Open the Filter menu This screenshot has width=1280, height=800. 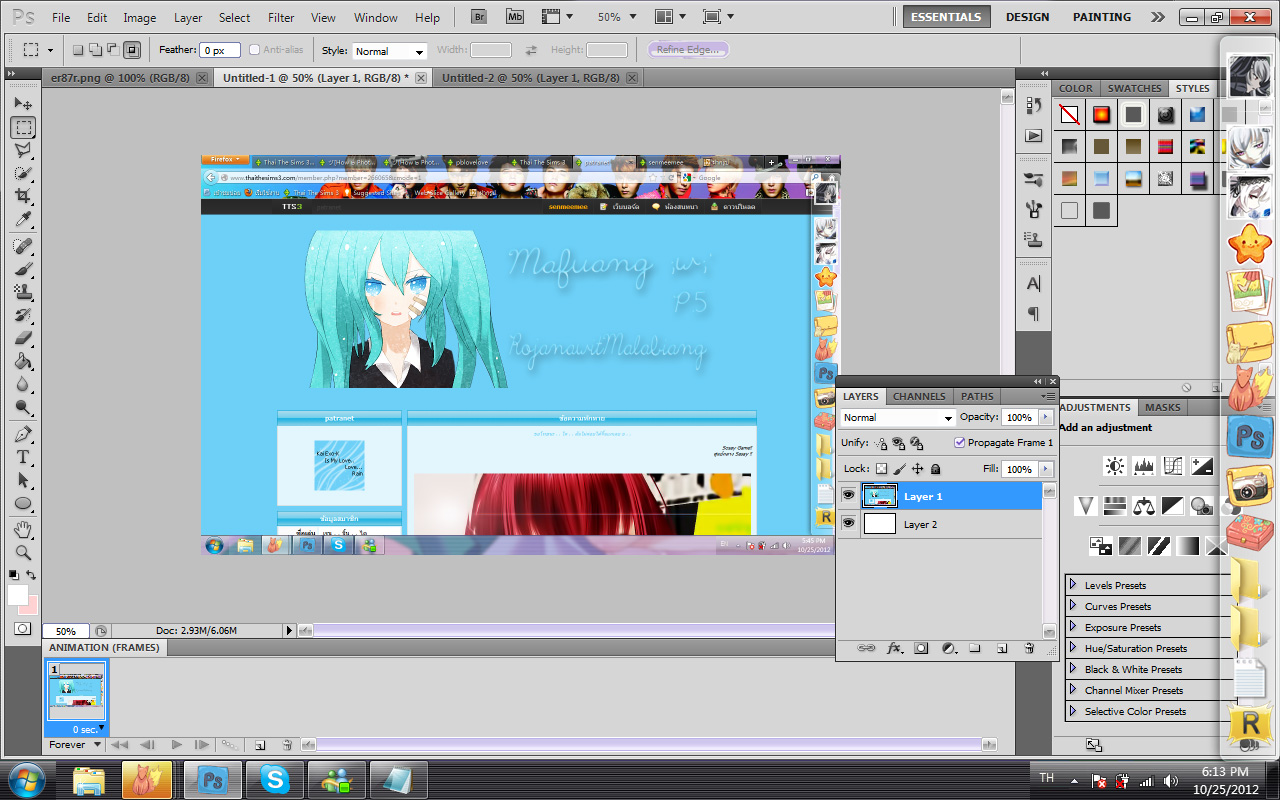281,17
